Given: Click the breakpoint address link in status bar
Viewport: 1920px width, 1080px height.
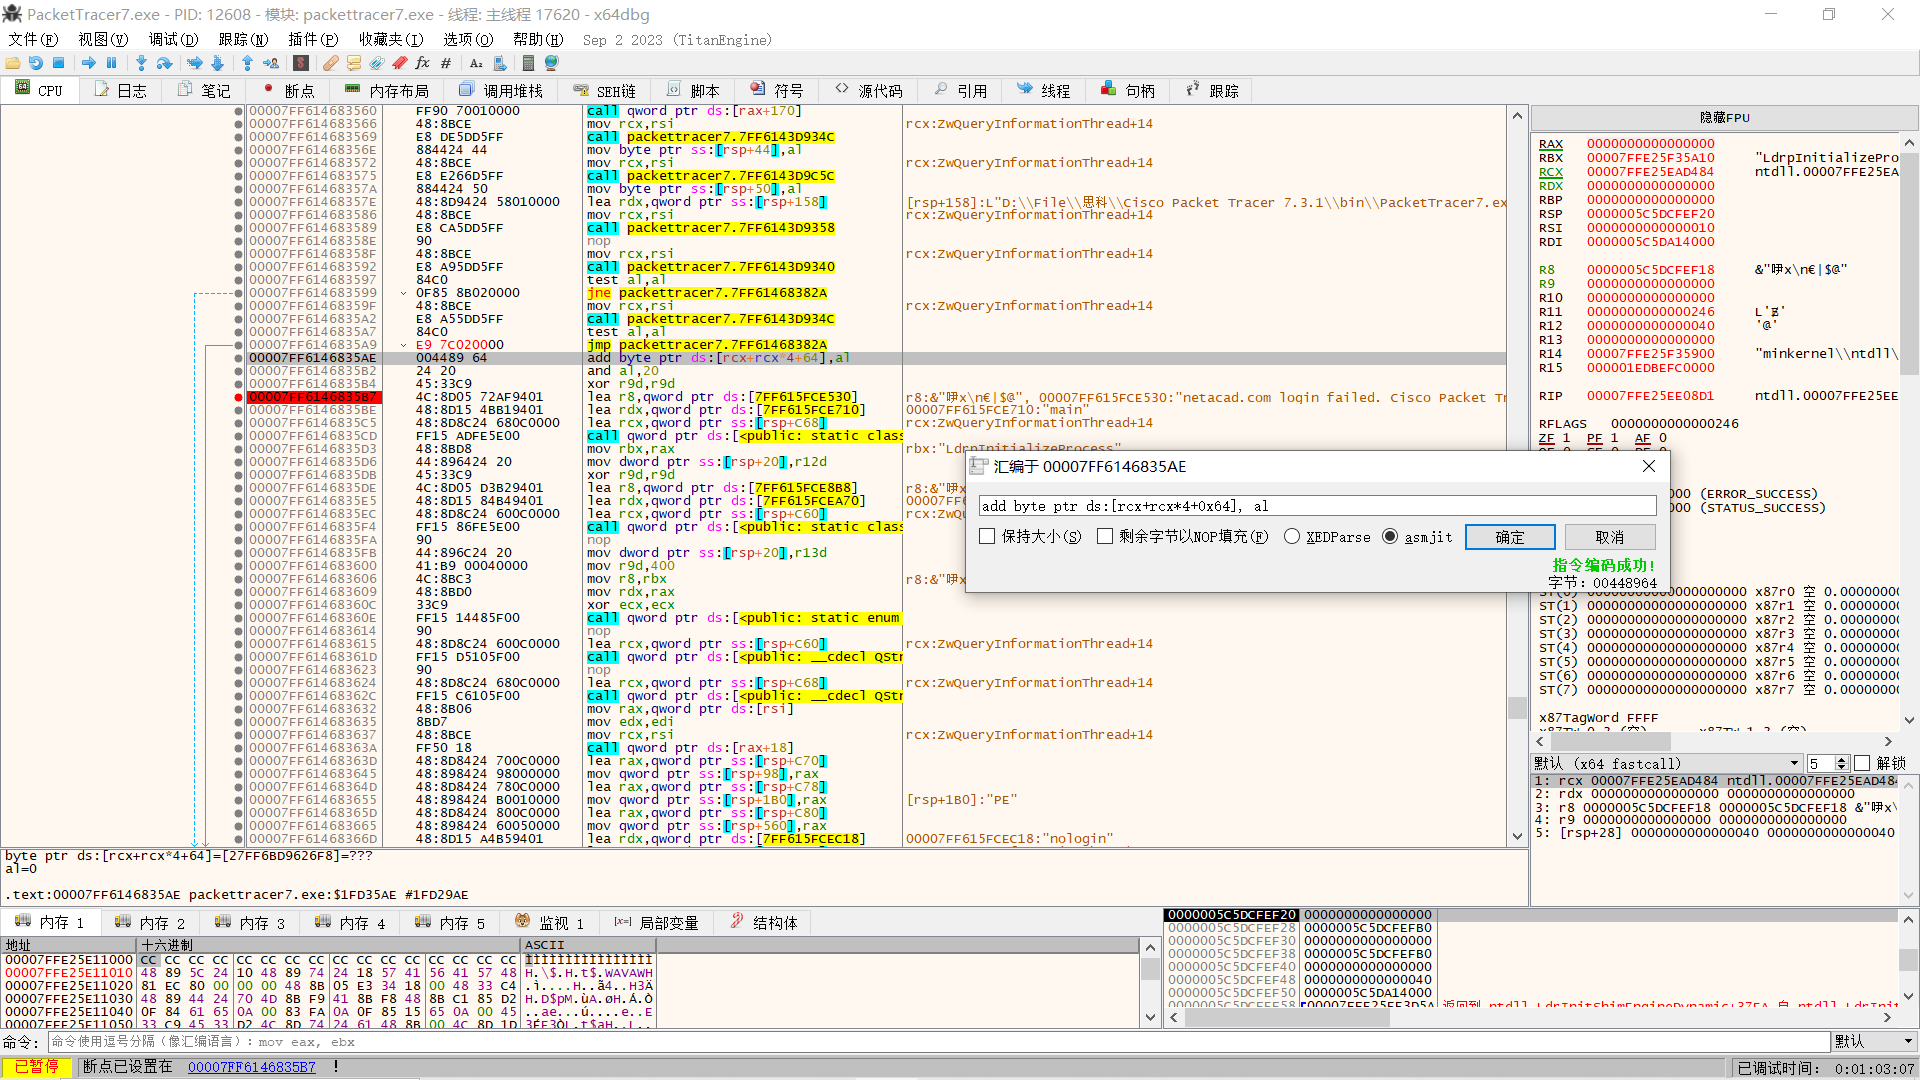Looking at the screenshot, I should pyautogui.click(x=251, y=1067).
